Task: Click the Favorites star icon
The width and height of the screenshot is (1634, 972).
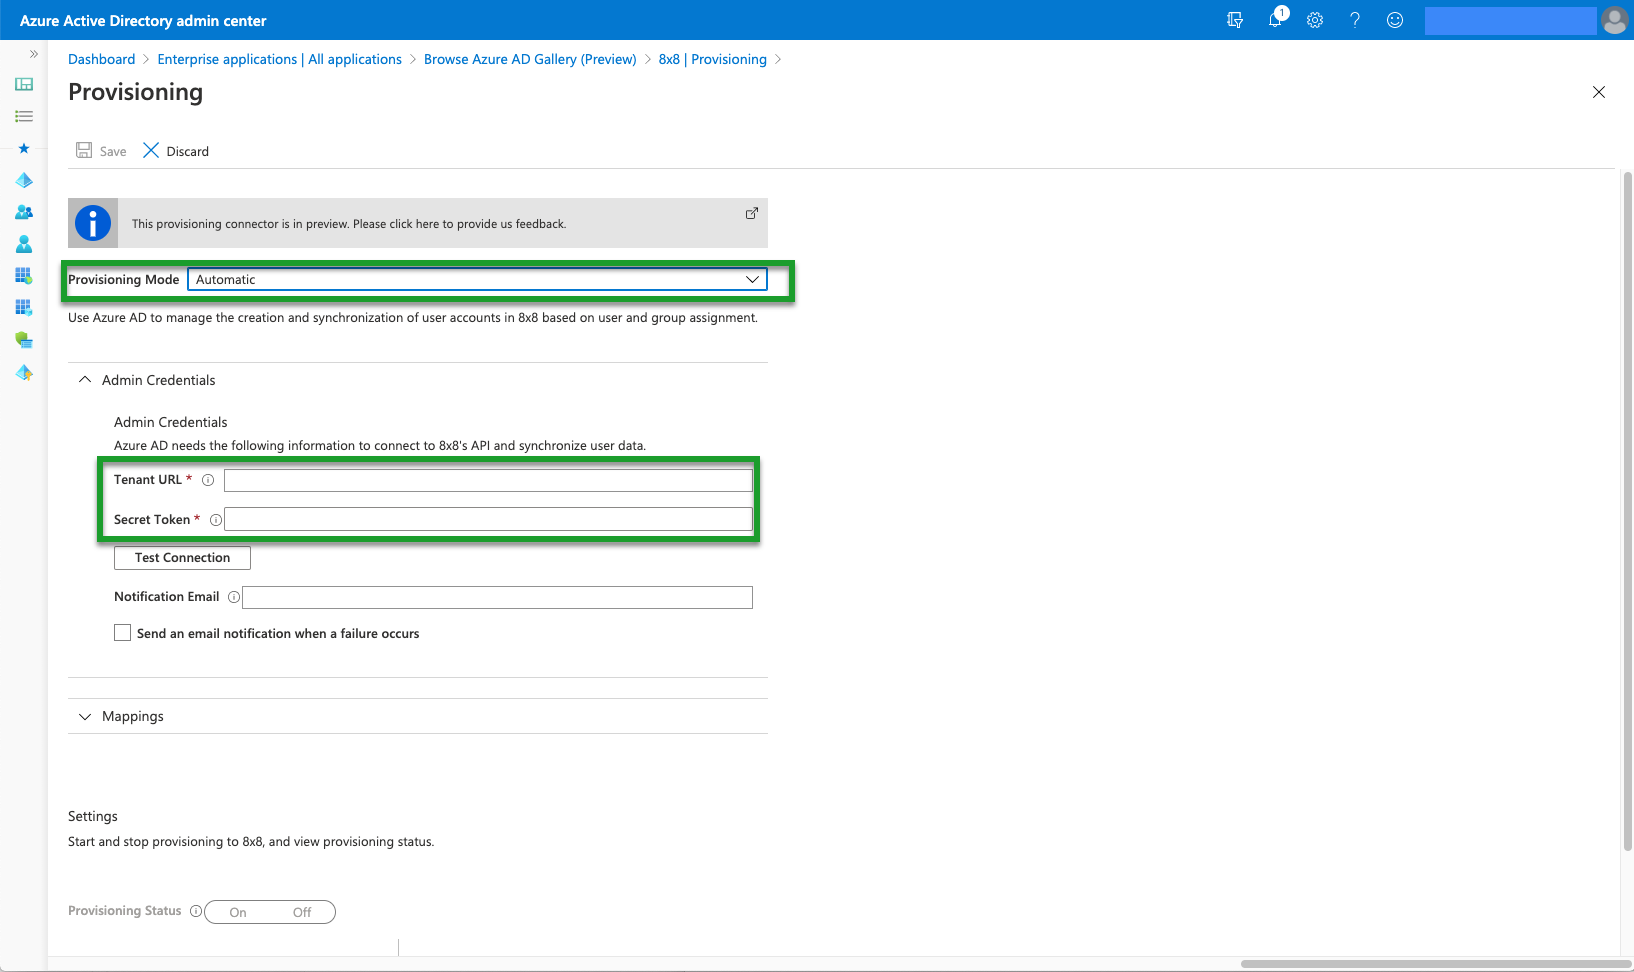Action: click(24, 148)
